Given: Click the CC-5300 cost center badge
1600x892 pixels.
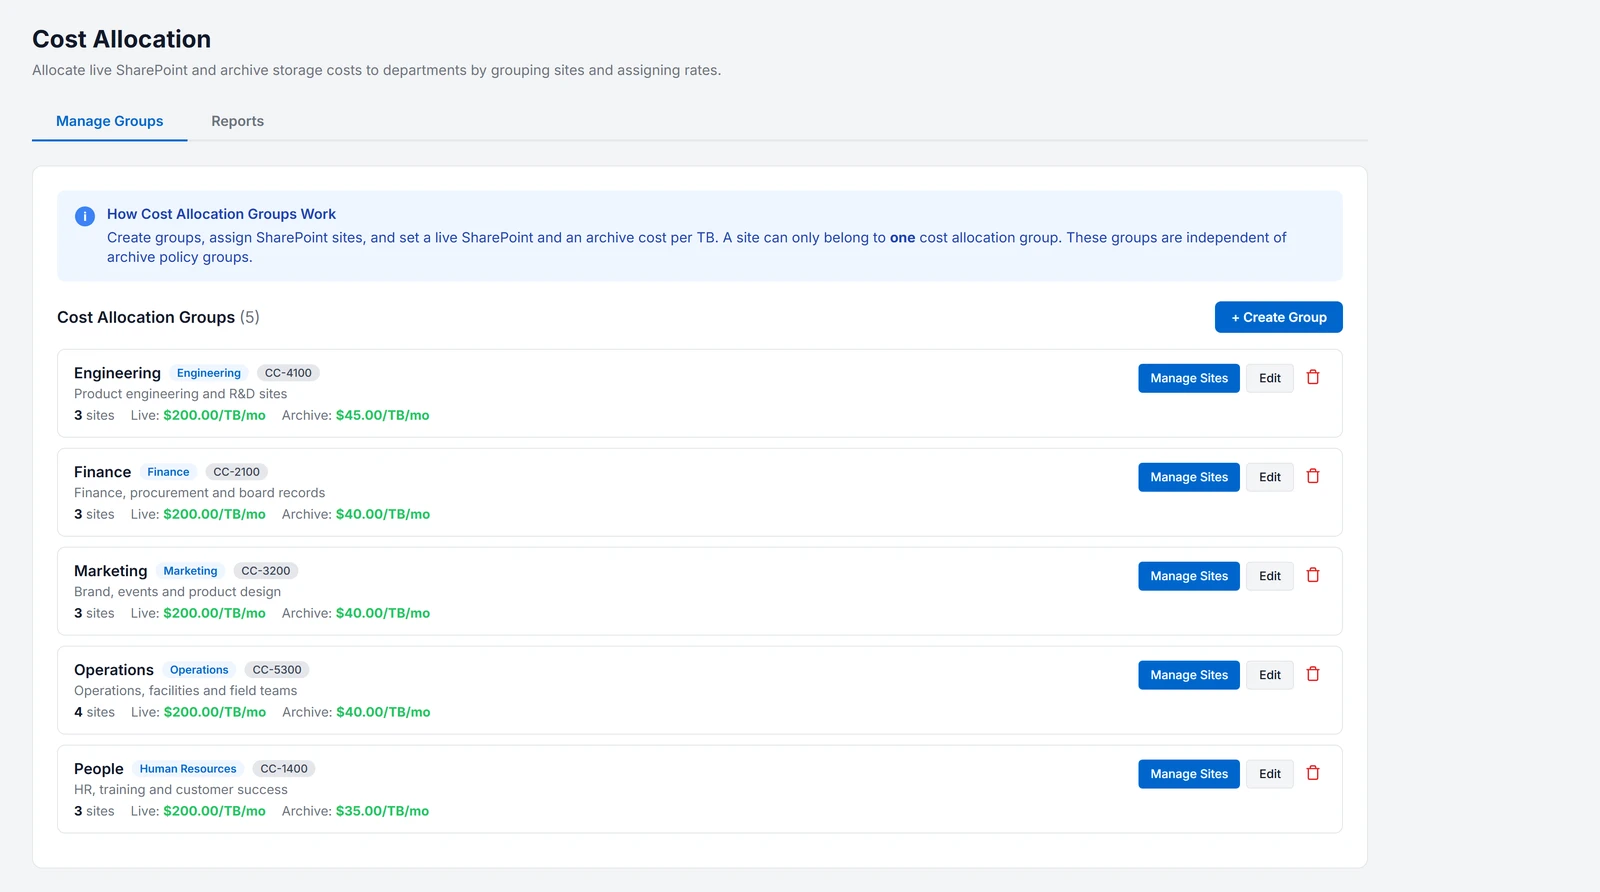Looking at the screenshot, I should click(277, 670).
